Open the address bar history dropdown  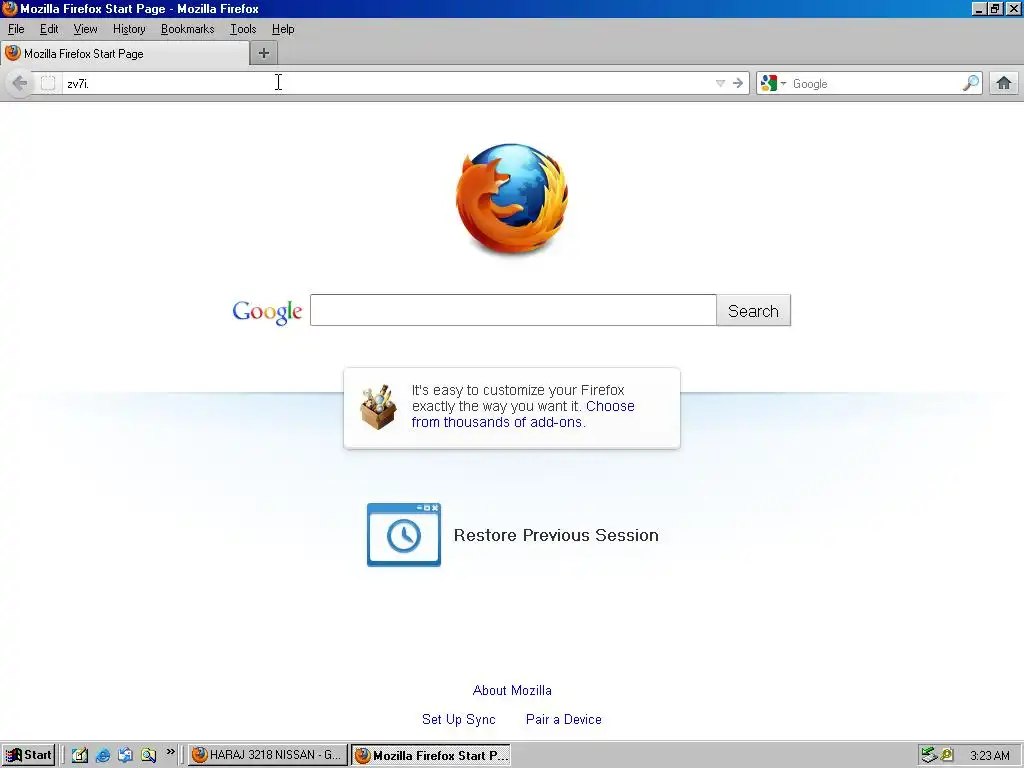point(720,83)
